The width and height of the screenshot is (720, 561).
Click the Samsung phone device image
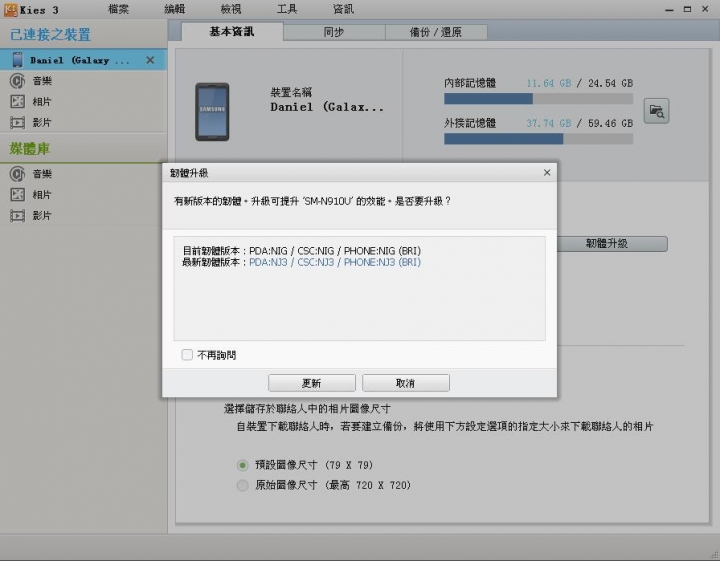[212, 112]
